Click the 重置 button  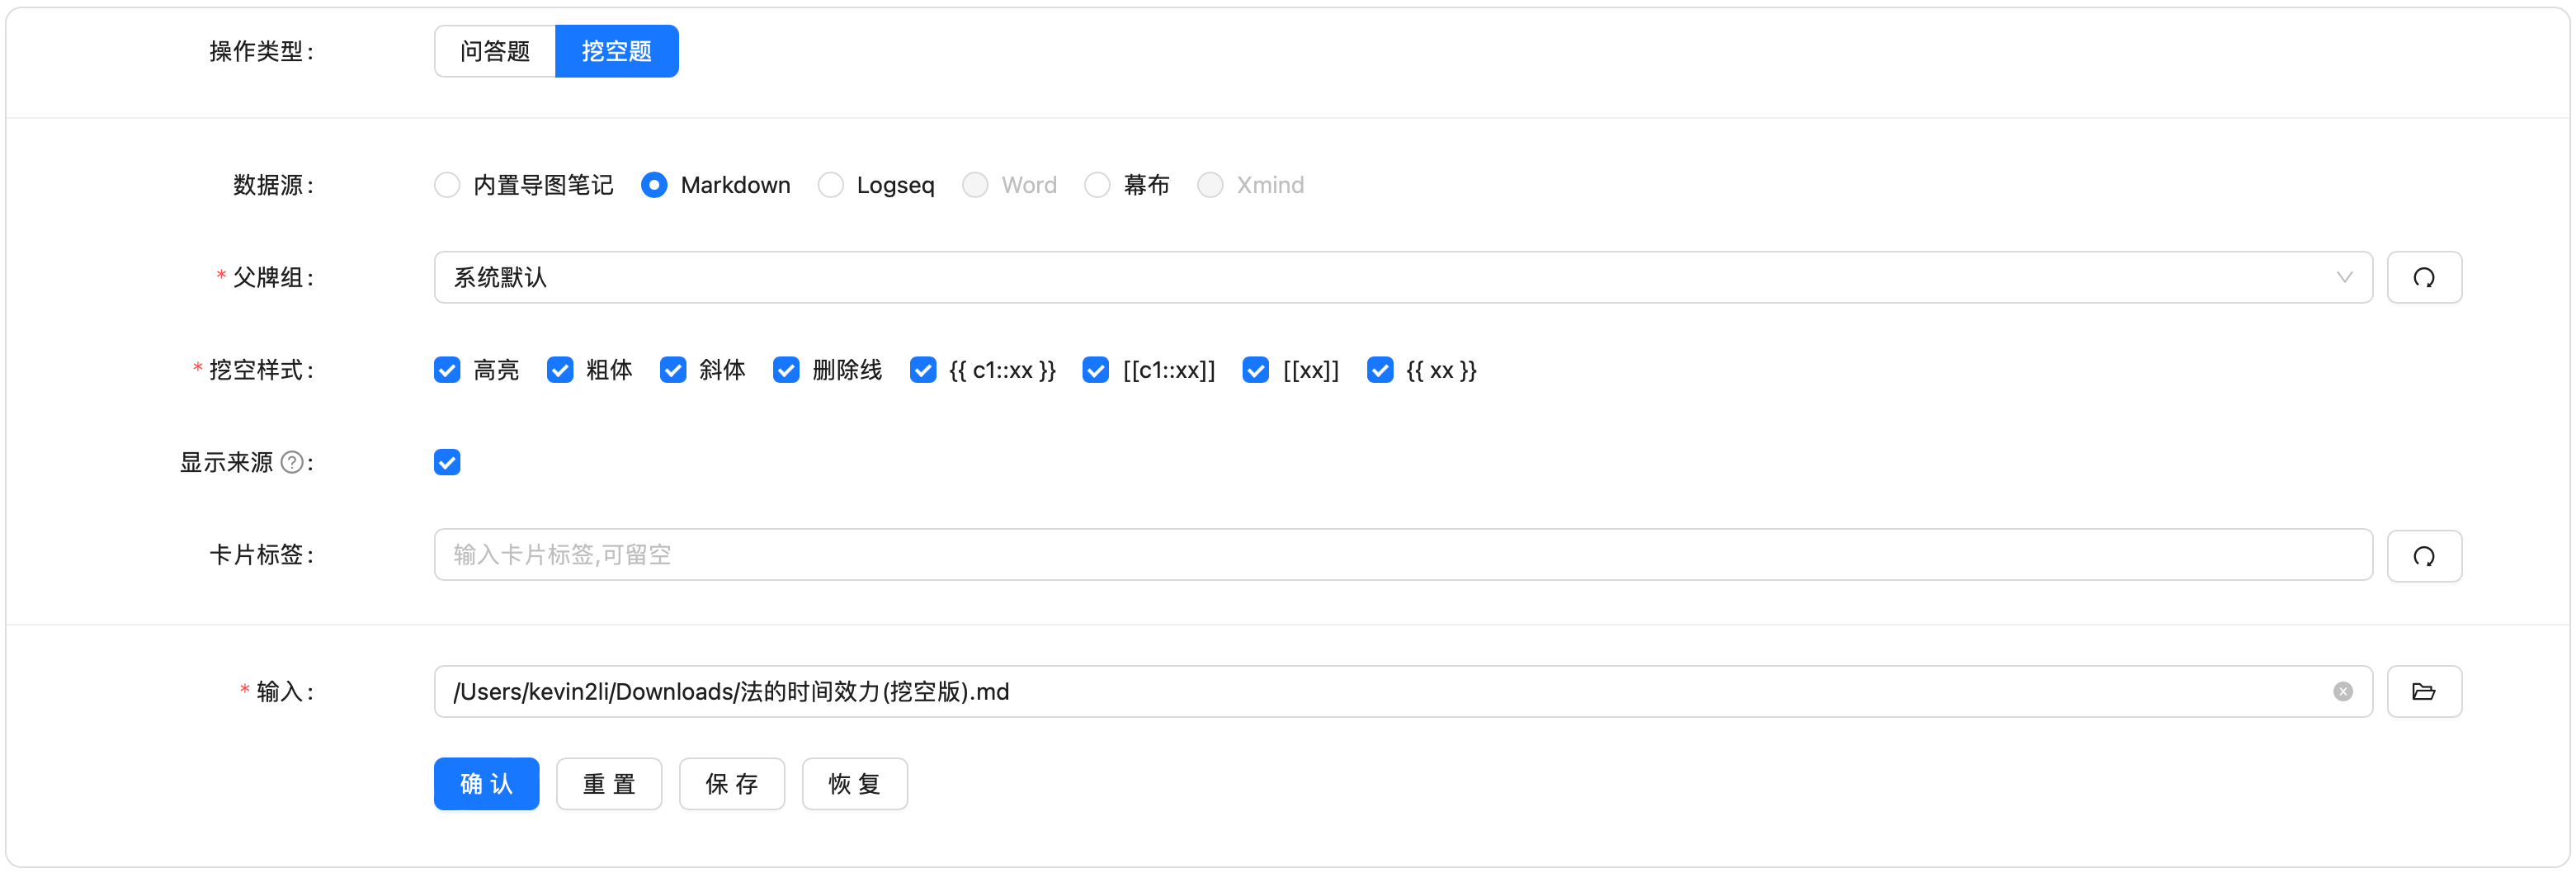click(x=609, y=783)
